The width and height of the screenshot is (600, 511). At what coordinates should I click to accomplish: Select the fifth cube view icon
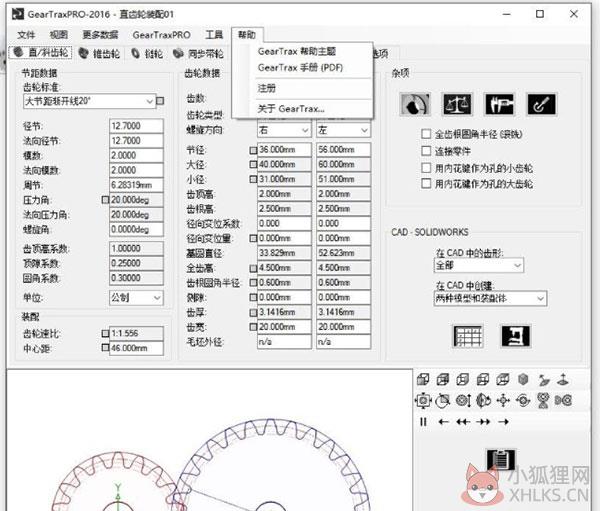pyautogui.click(x=503, y=380)
